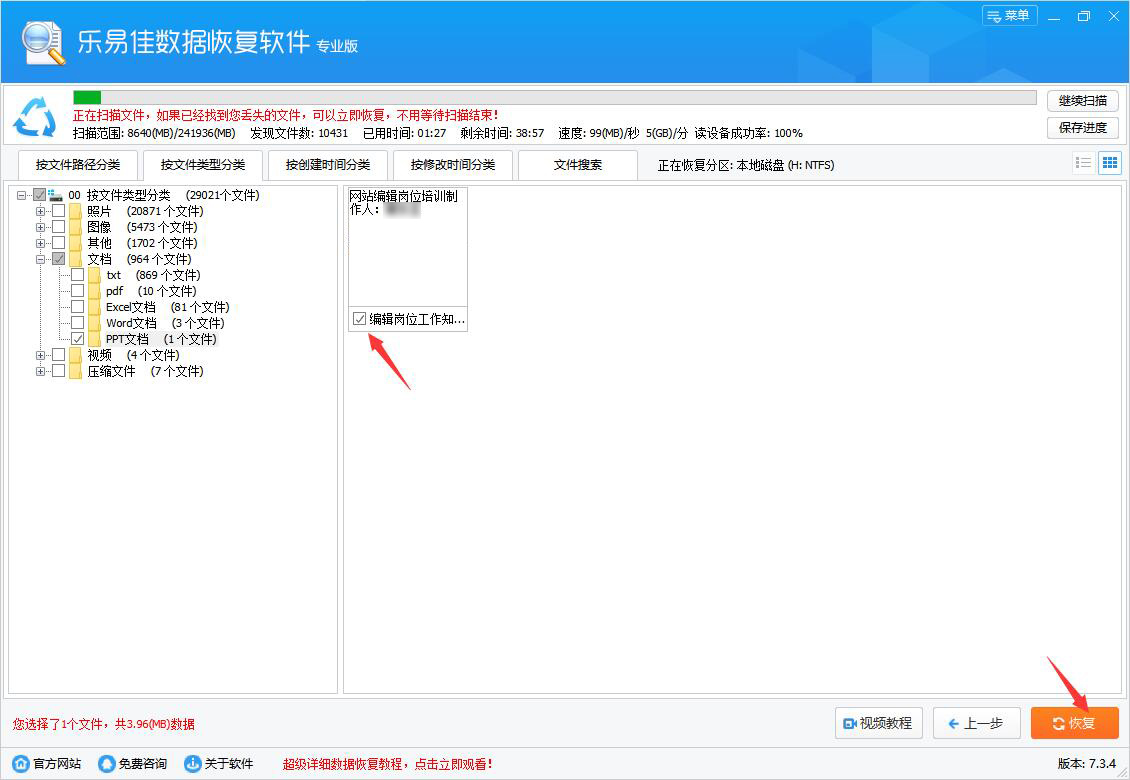The image size is (1130, 780).
Task: Open the 文件搜索 tab
Action: pos(578,164)
